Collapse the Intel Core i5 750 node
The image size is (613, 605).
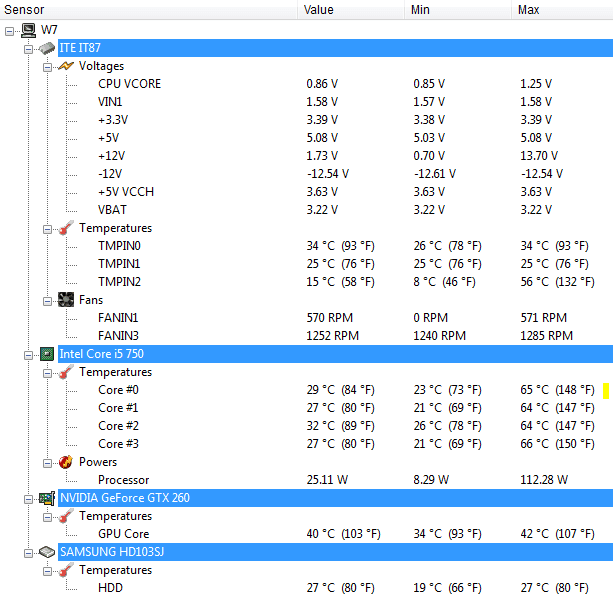[28, 355]
